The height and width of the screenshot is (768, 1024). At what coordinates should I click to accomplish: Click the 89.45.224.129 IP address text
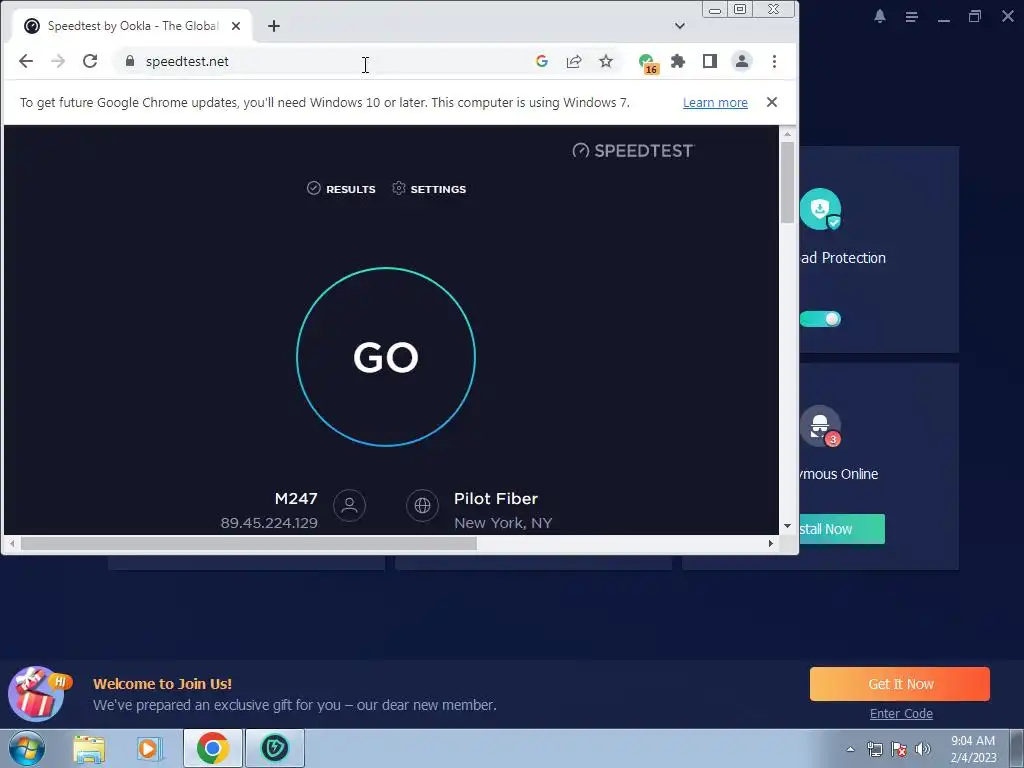coord(269,522)
